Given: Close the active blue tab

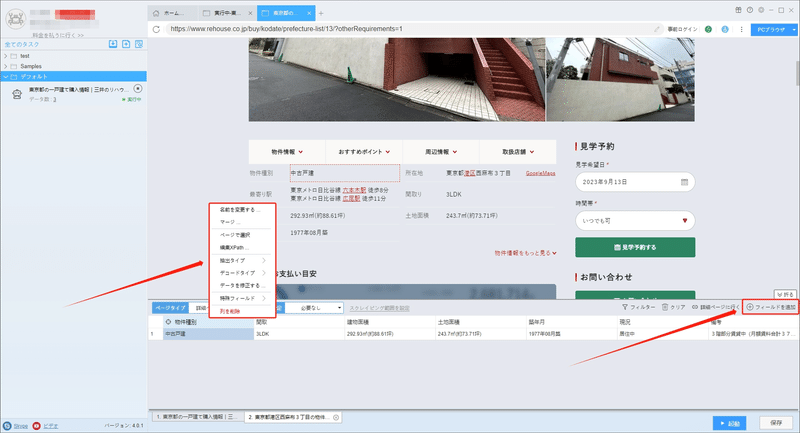Looking at the screenshot, I should coord(309,13).
